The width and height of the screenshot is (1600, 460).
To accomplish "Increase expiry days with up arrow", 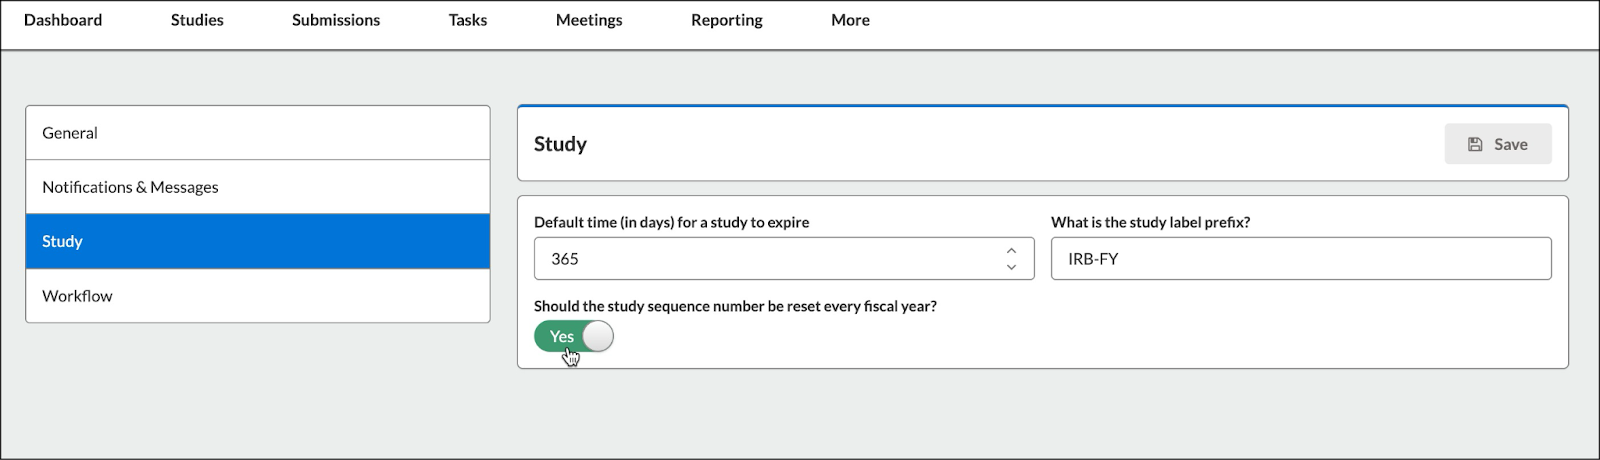I will click(x=1011, y=251).
